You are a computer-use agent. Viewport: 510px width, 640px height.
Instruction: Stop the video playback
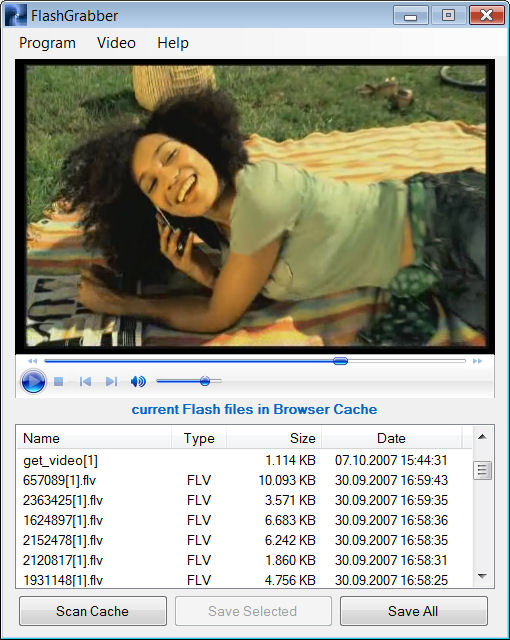(59, 382)
